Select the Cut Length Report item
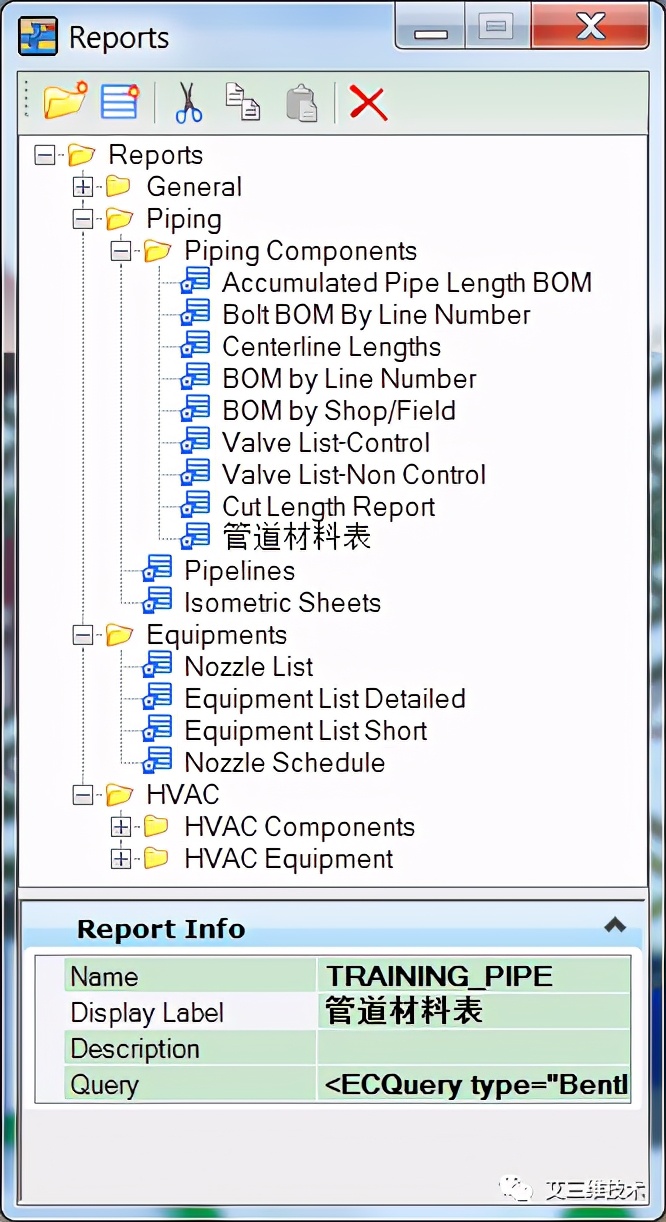Viewport: 666px width, 1222px height. point(329,507)
